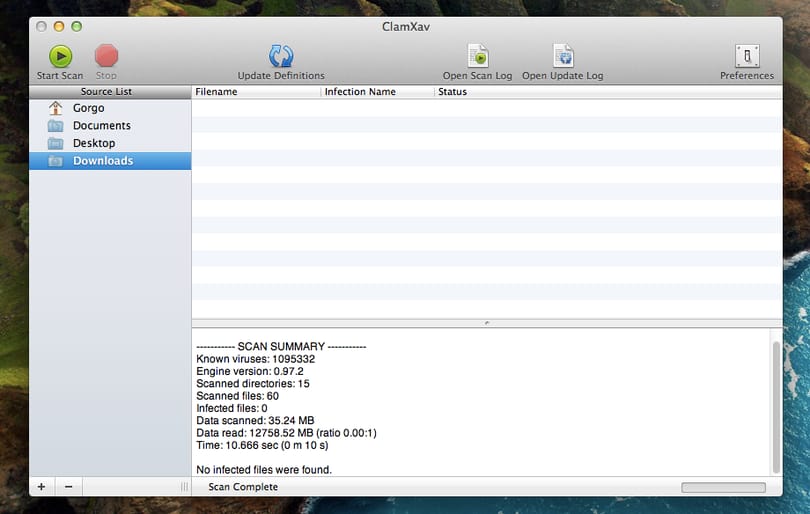
Task: Click the split pane divider handle
Action: 487,323
